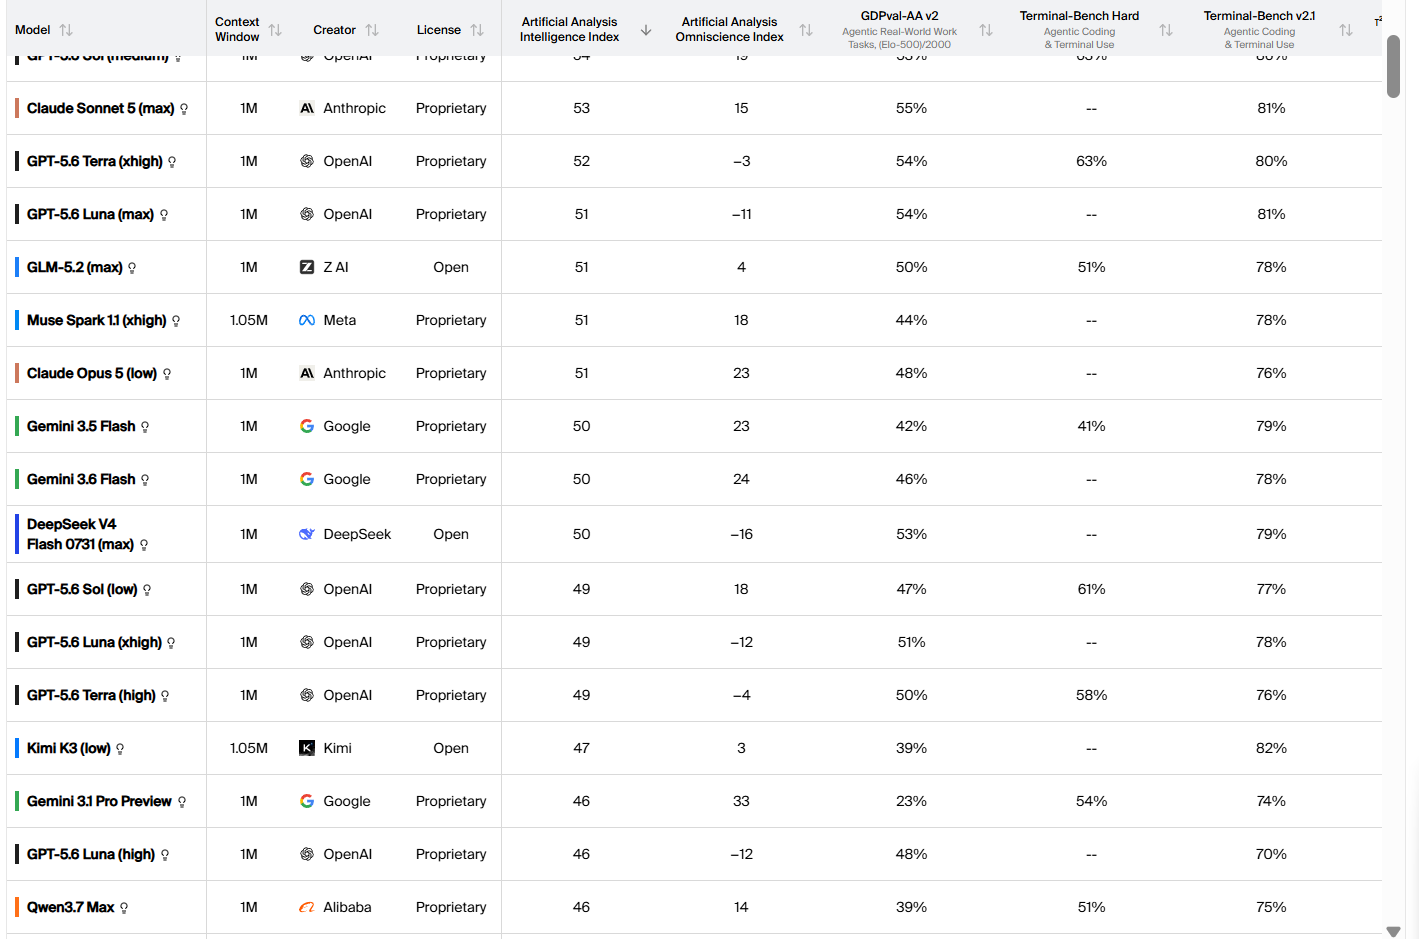Sort by Context Window column arrows
Viewport: 1419px width, 939px height.
pyautogui.click(x=275, y=30)
